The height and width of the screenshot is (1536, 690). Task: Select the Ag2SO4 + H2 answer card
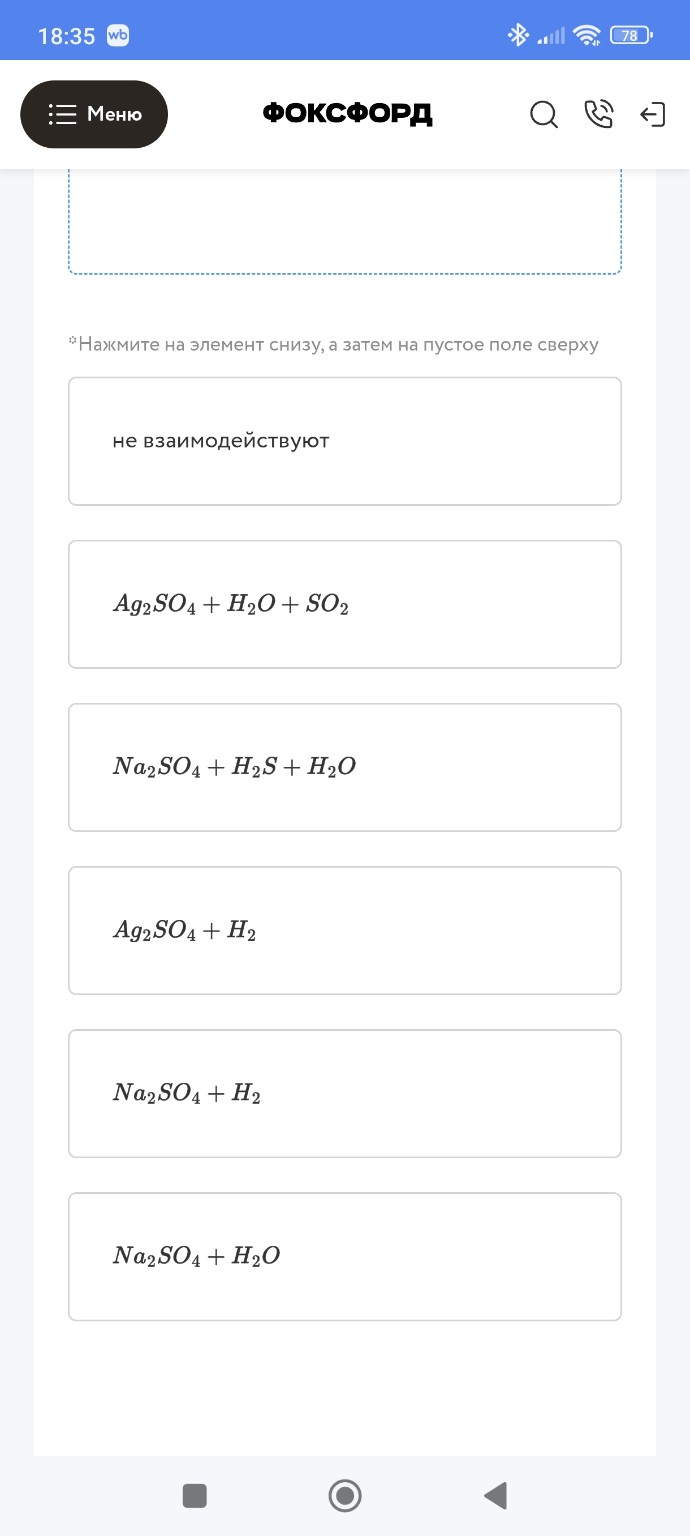[x=345, y=930]
